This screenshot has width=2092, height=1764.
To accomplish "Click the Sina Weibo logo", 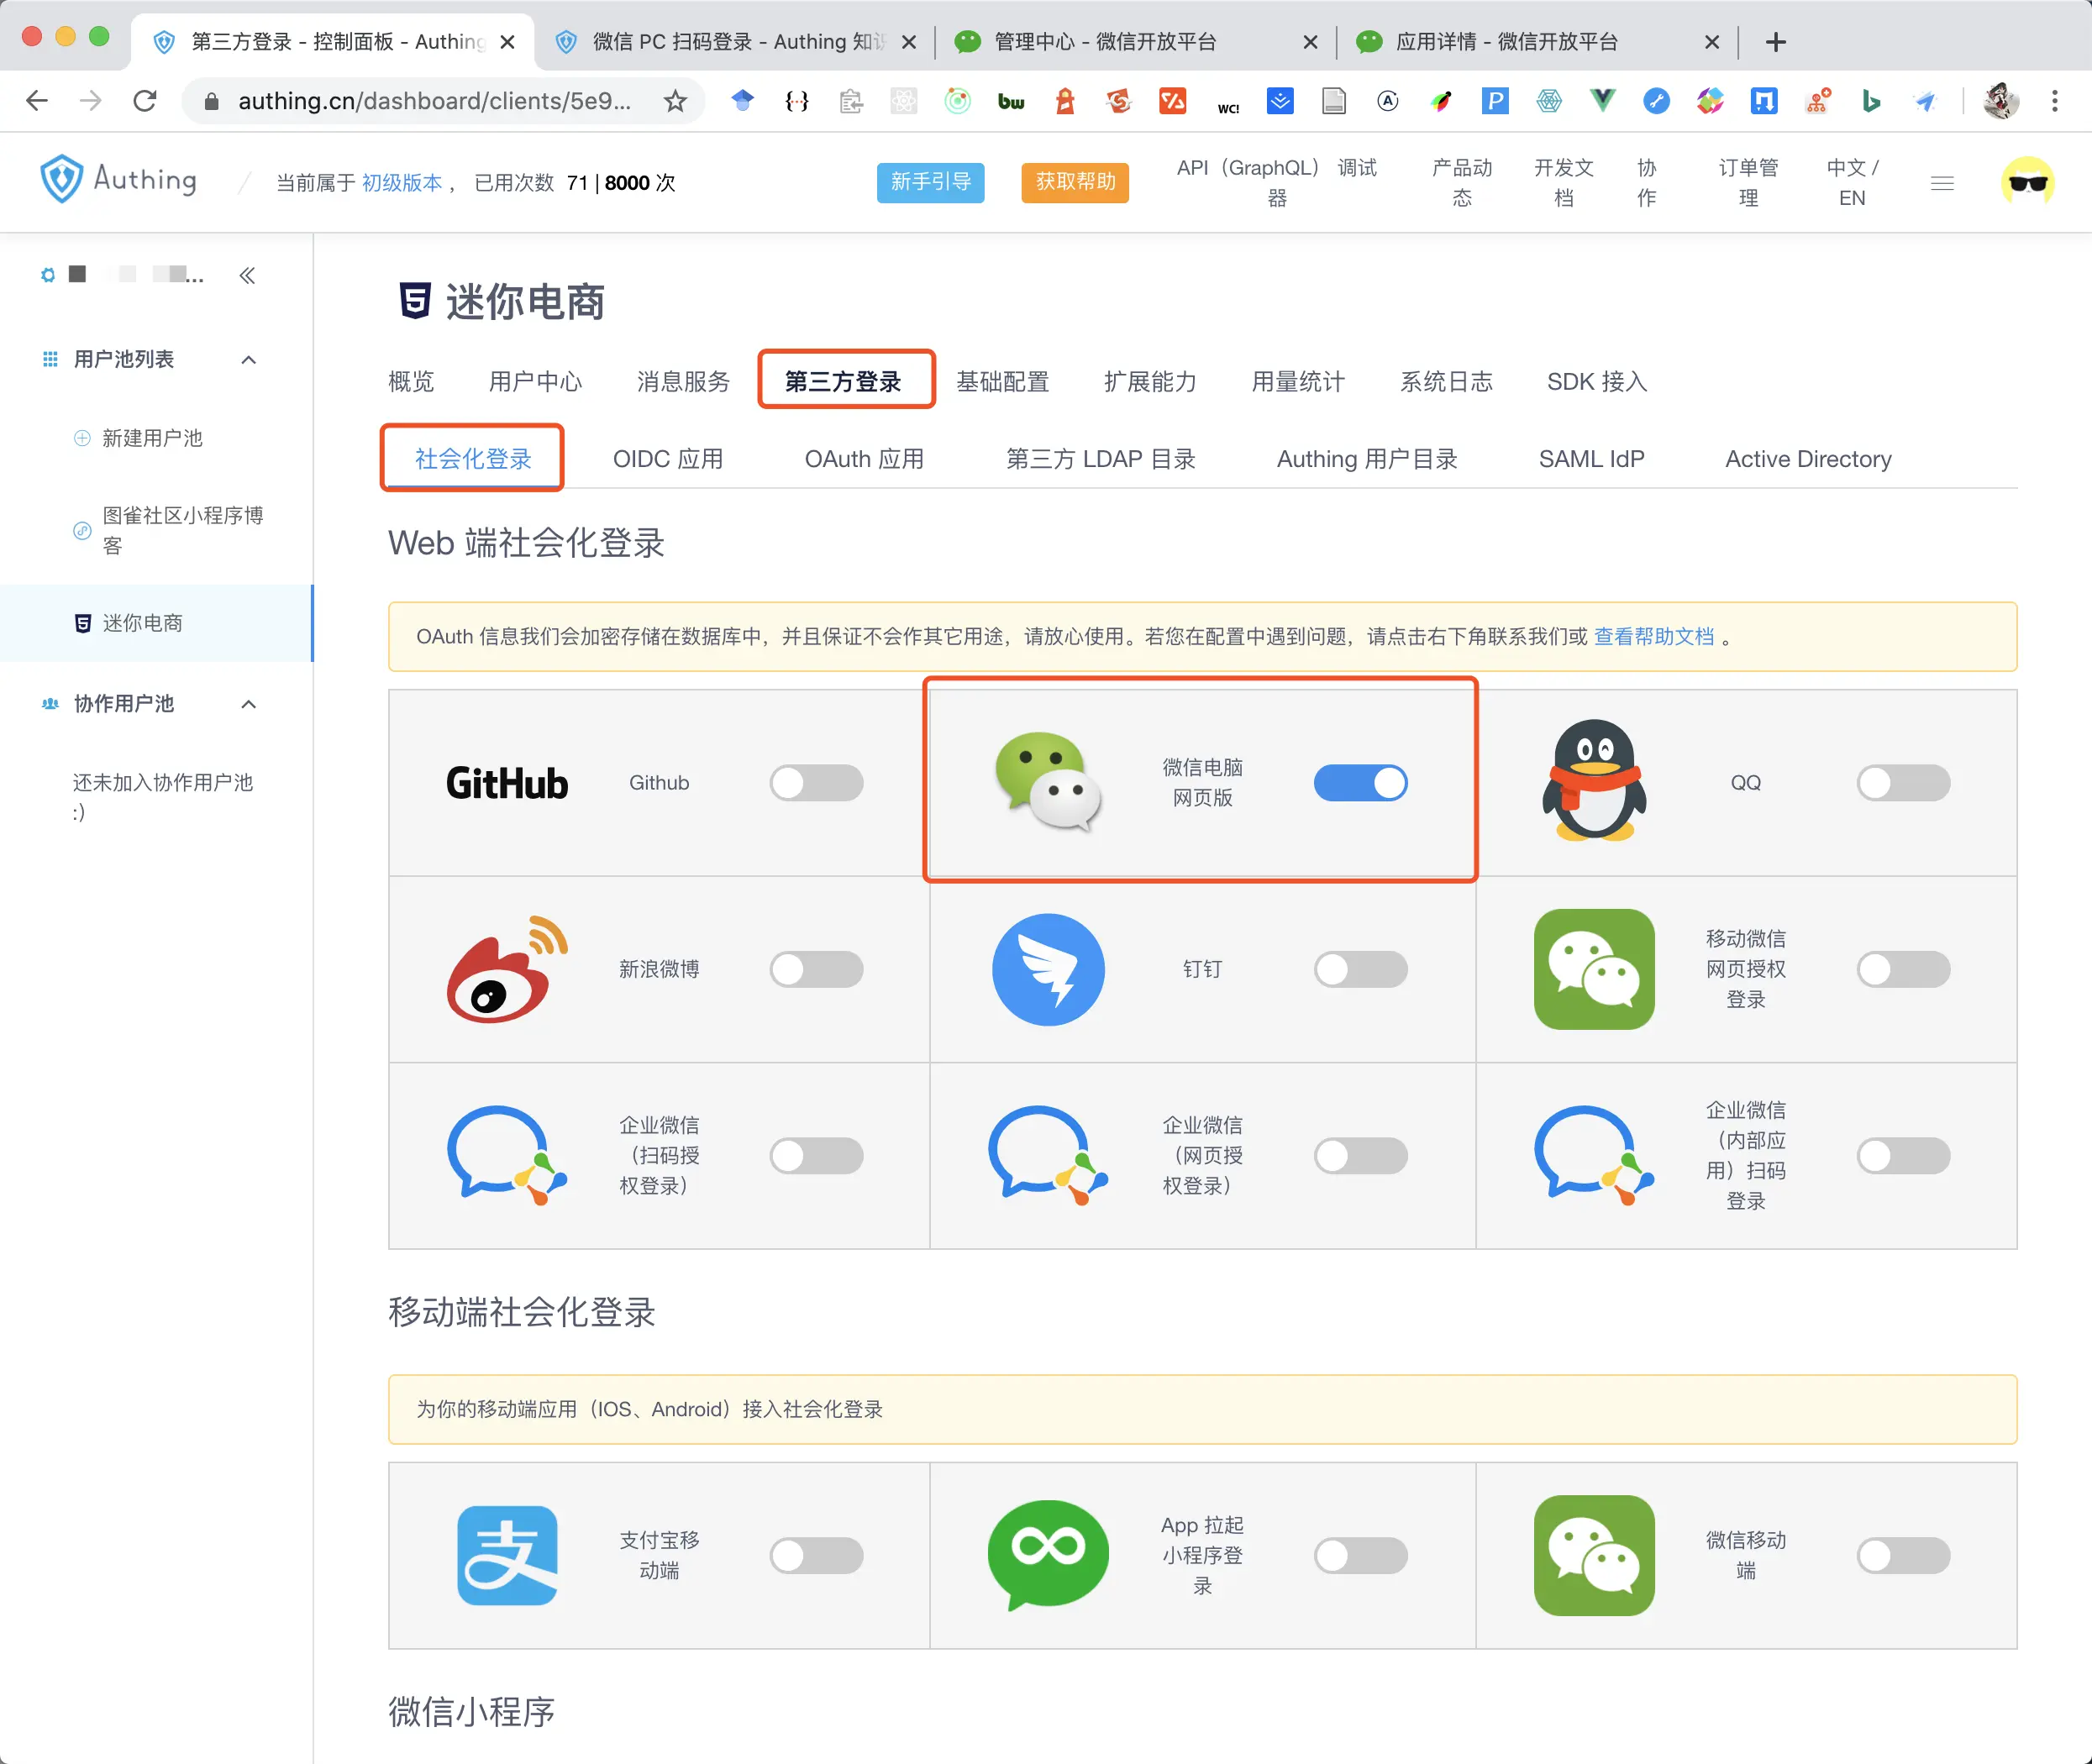I will coord(507,969).
